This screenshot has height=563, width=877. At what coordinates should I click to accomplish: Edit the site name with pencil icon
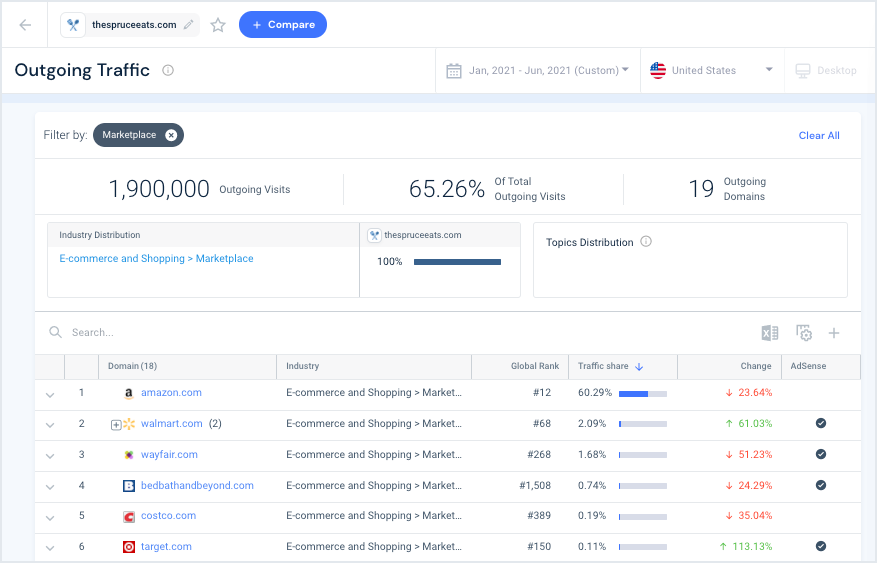pos(189,25)
